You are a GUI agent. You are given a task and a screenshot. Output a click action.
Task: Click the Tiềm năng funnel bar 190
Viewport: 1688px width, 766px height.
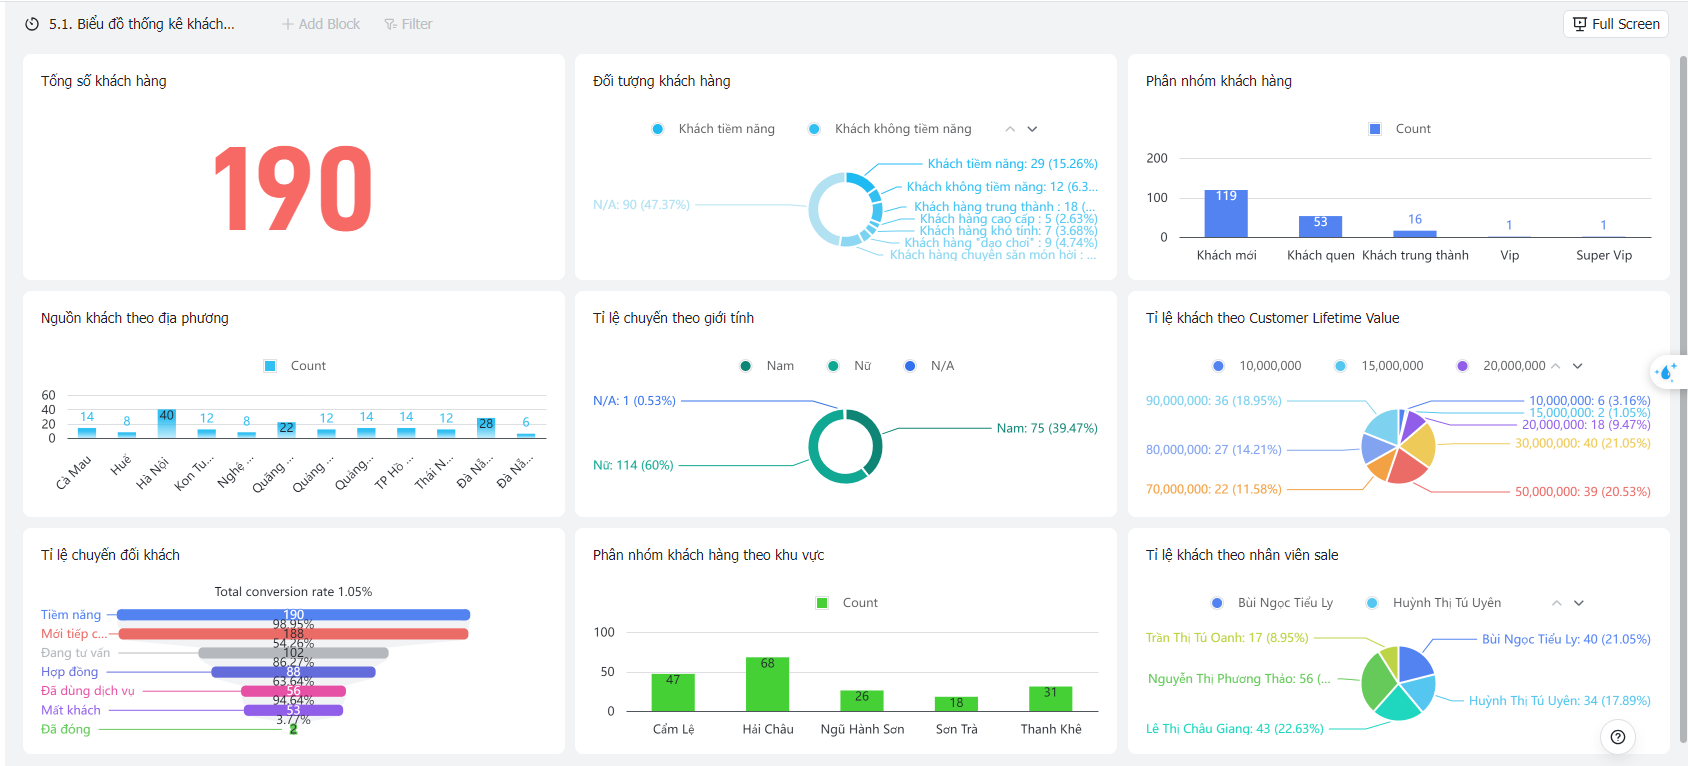(x=294, y=615)
